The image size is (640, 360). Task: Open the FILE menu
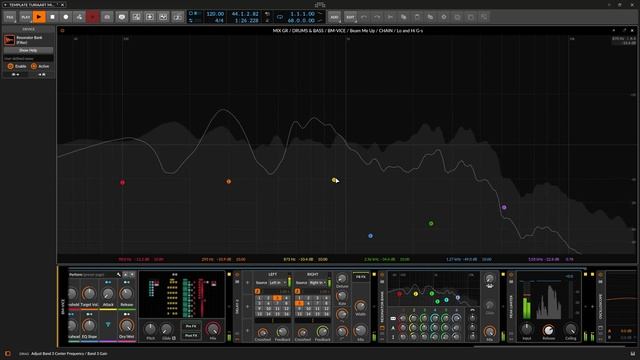(10, 17)
